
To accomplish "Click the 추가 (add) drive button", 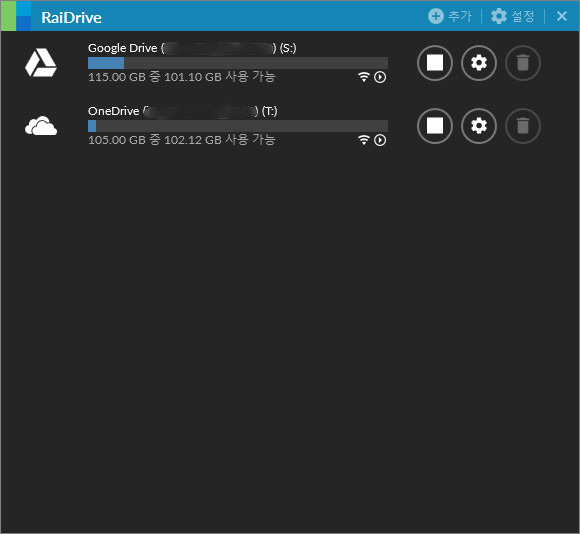I will [450, 16].
